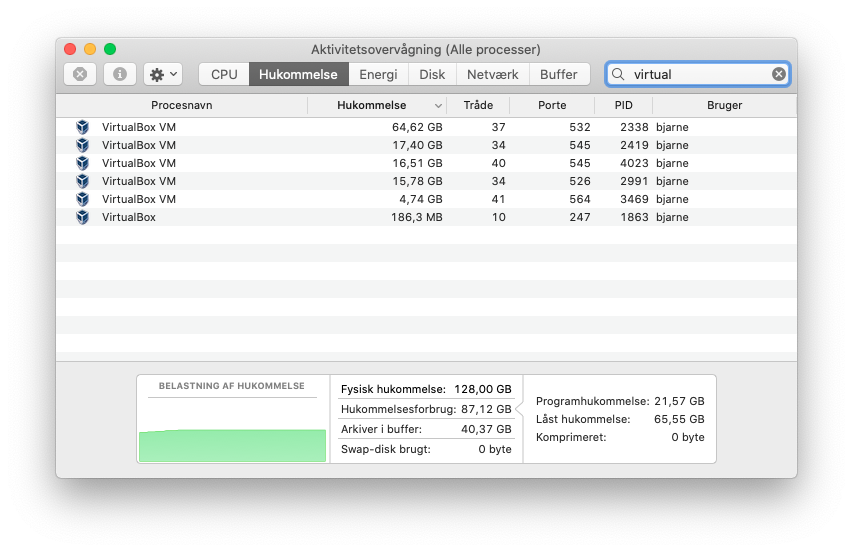The height and width of the screenshot is (552, 853).
Task: Click the VirtualBox icon for PID 3469
Action: pyautogui.click(x=83, y=199)
